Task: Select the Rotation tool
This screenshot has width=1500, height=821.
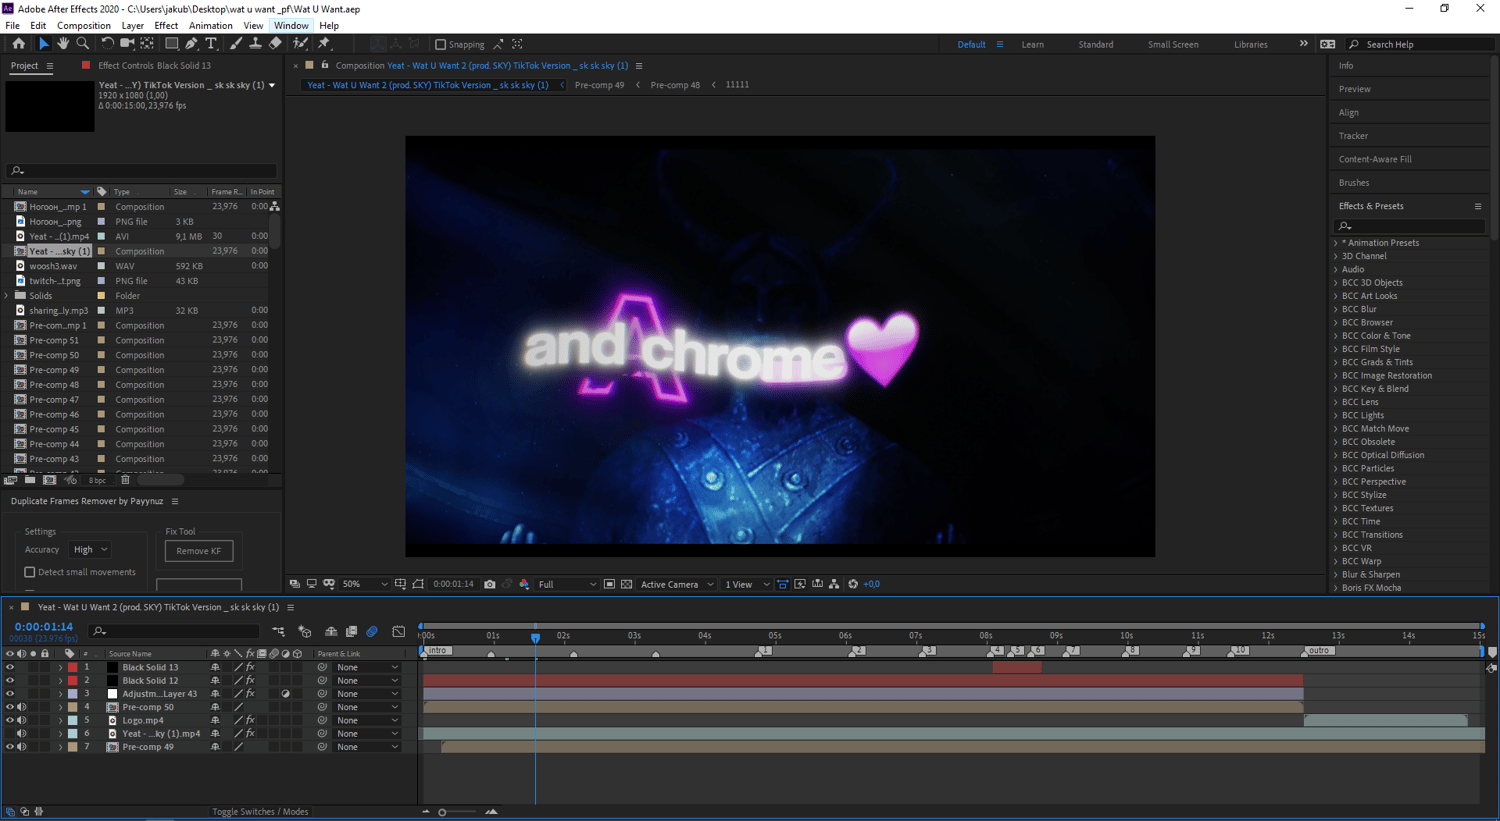Action: point(107,44)
